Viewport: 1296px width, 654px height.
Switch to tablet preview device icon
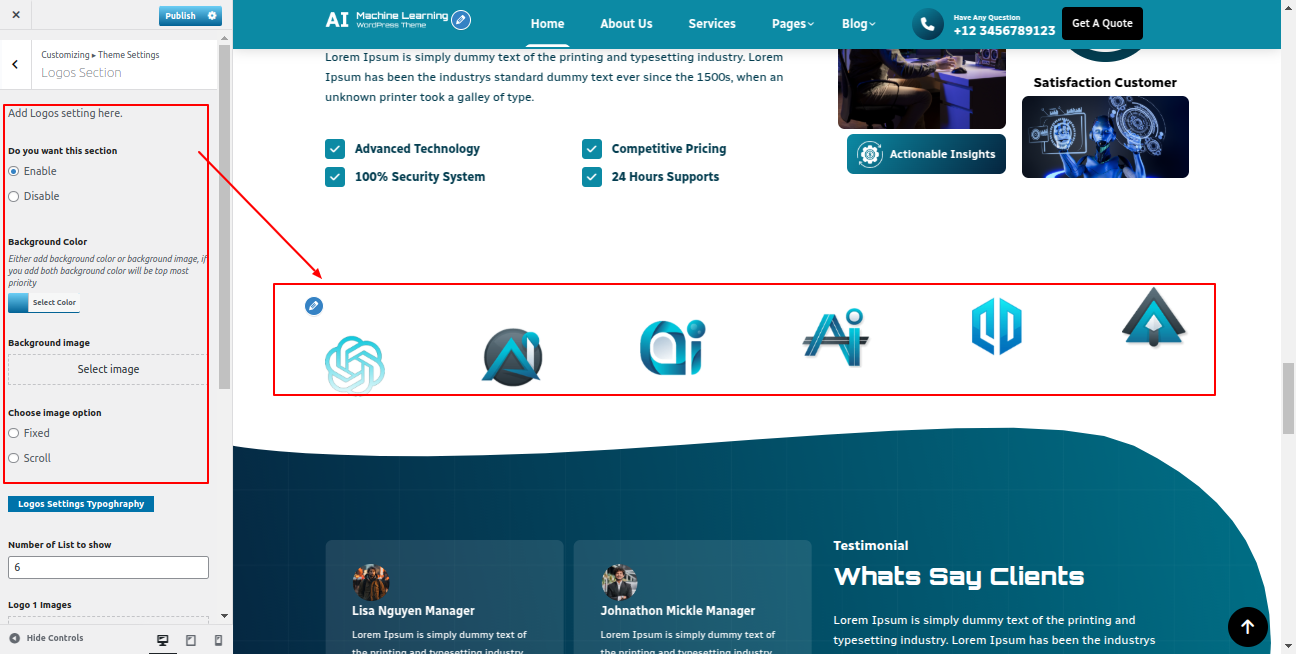(x=191, y=640)
